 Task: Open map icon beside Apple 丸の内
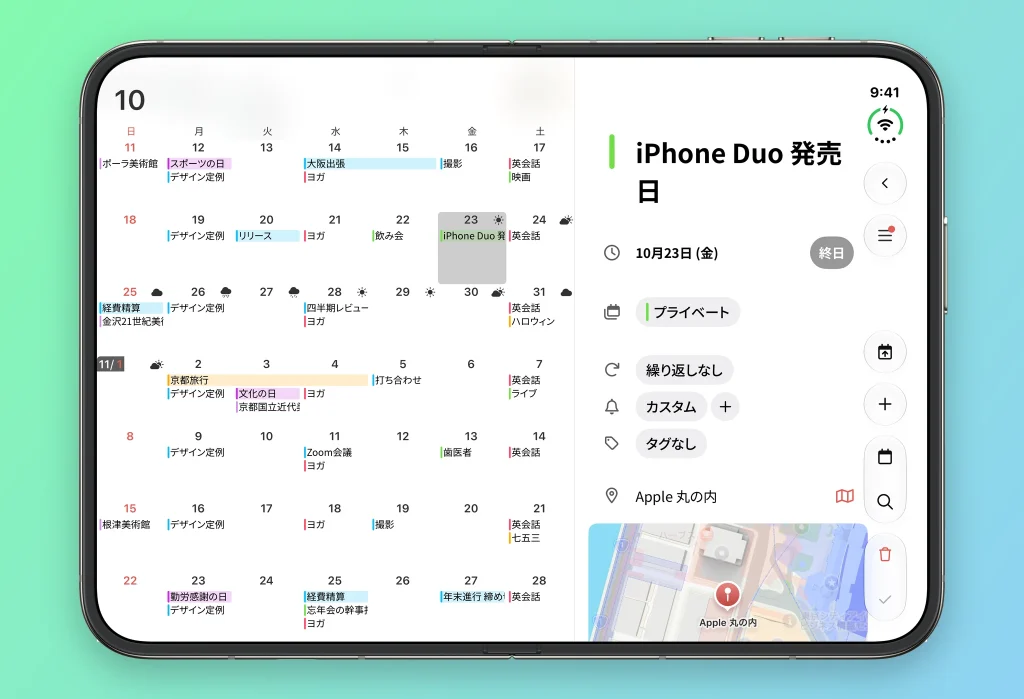[844, 496]
